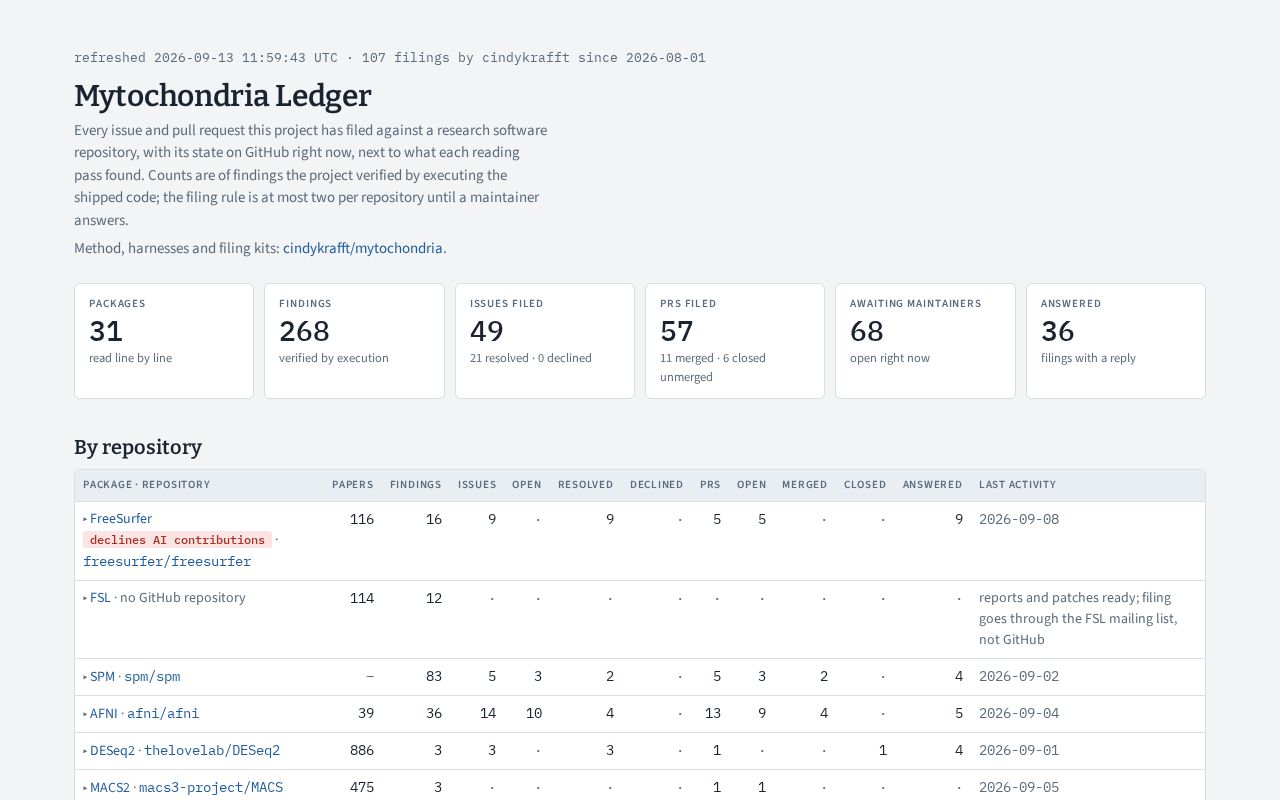Screen dimensions: 1280x800
Task: Click AFNI's issues count 14
Action: point(488,714)
